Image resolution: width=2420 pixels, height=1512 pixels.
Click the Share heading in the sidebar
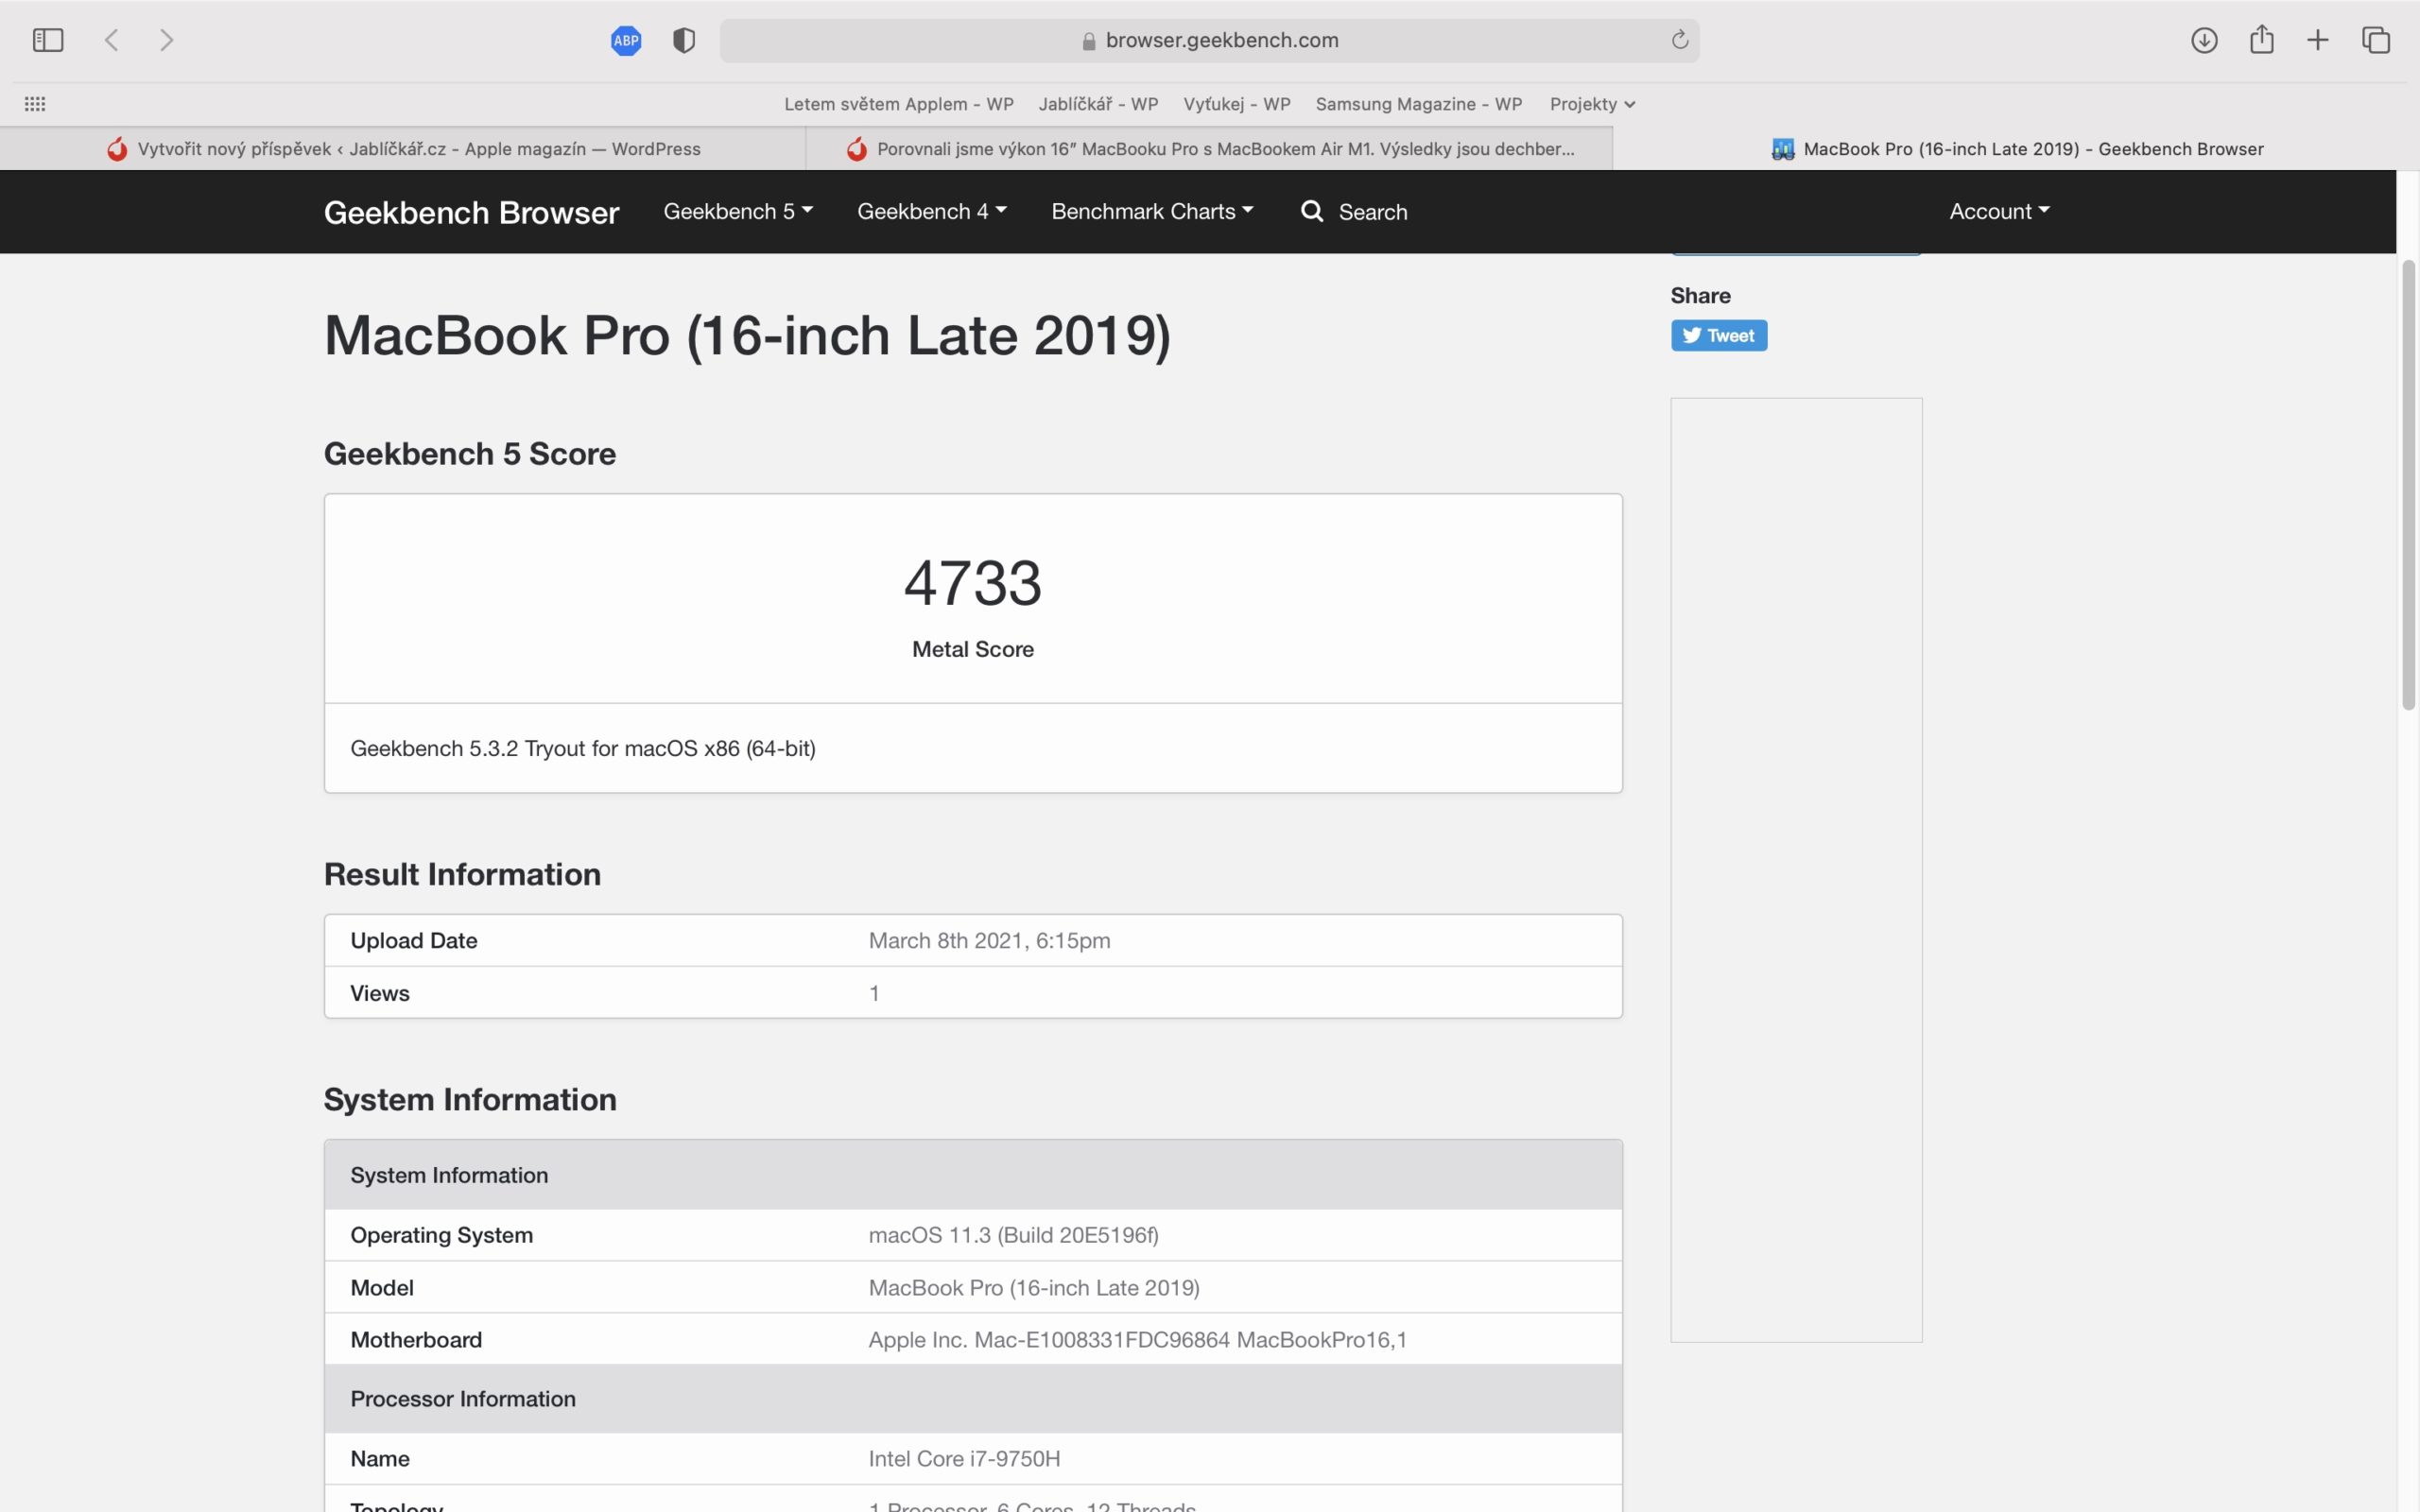pyautogui.click(x=1700, y=295)
